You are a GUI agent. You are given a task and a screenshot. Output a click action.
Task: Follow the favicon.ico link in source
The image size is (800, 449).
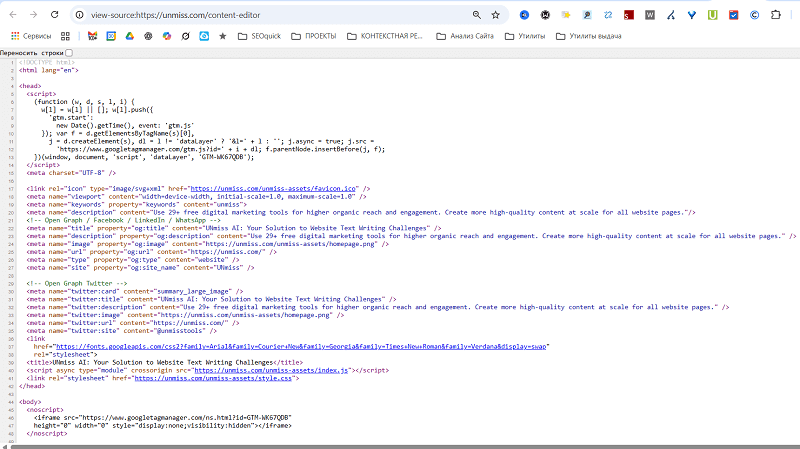(273, 189)
